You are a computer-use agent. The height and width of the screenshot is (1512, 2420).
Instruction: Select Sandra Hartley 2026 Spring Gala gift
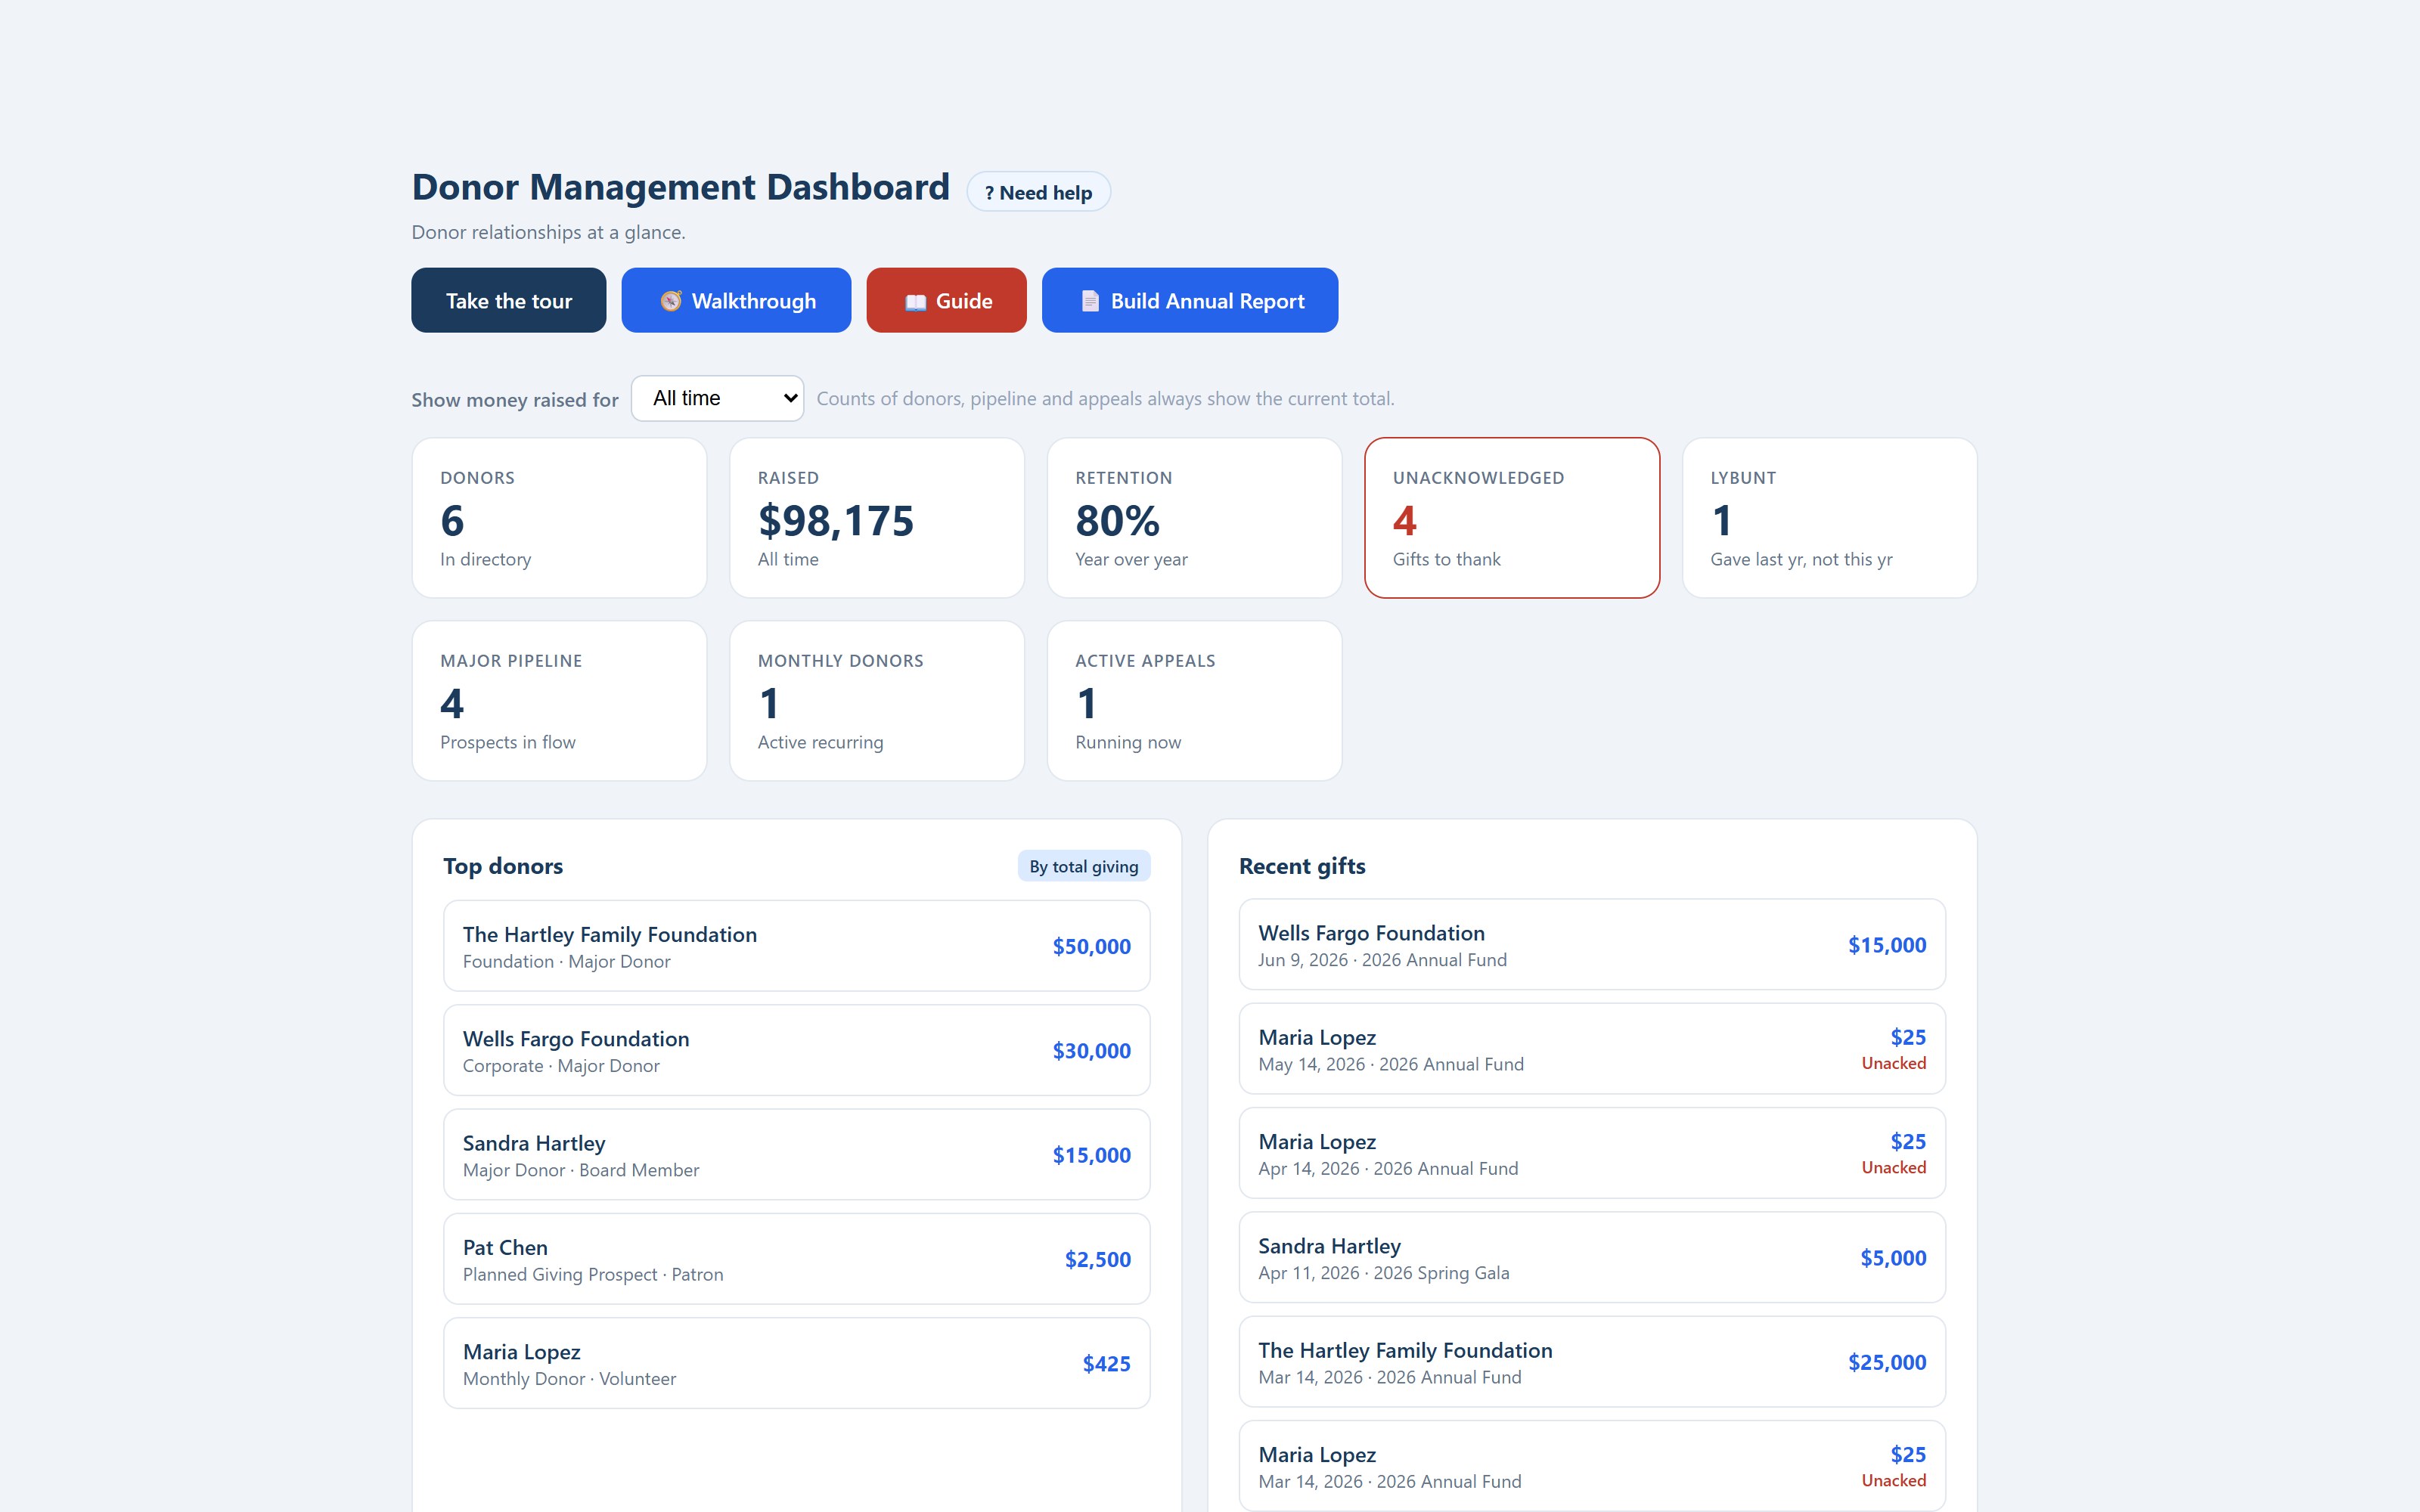(x=1592, y=1257)
